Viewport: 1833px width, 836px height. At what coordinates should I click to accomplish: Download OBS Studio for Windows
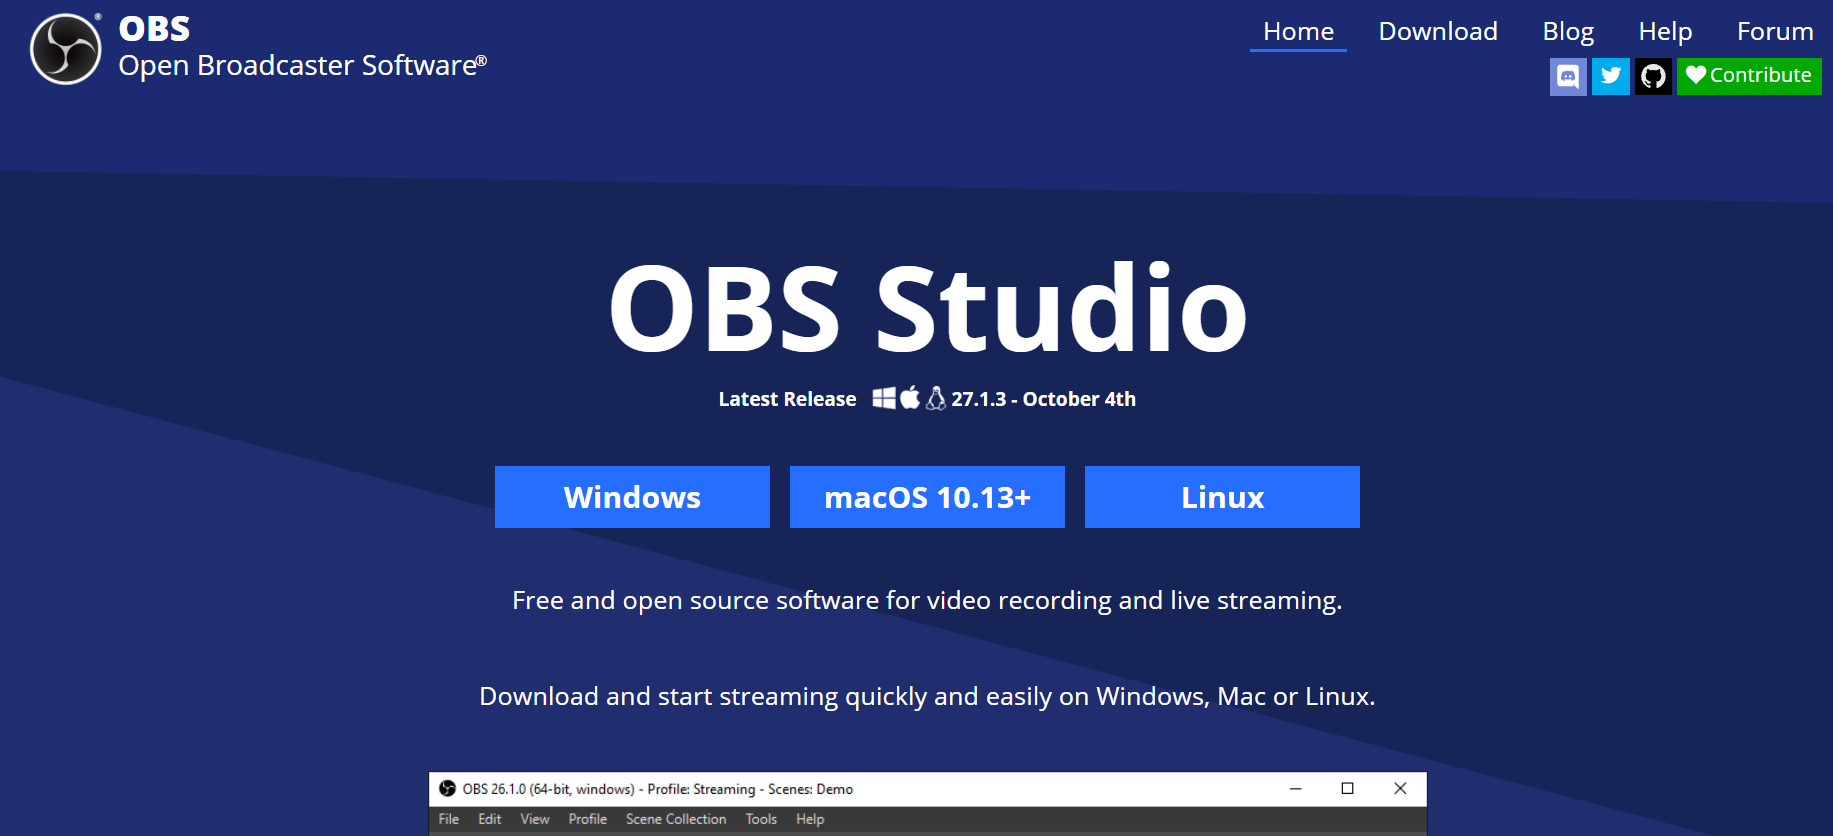click(632, 497)
